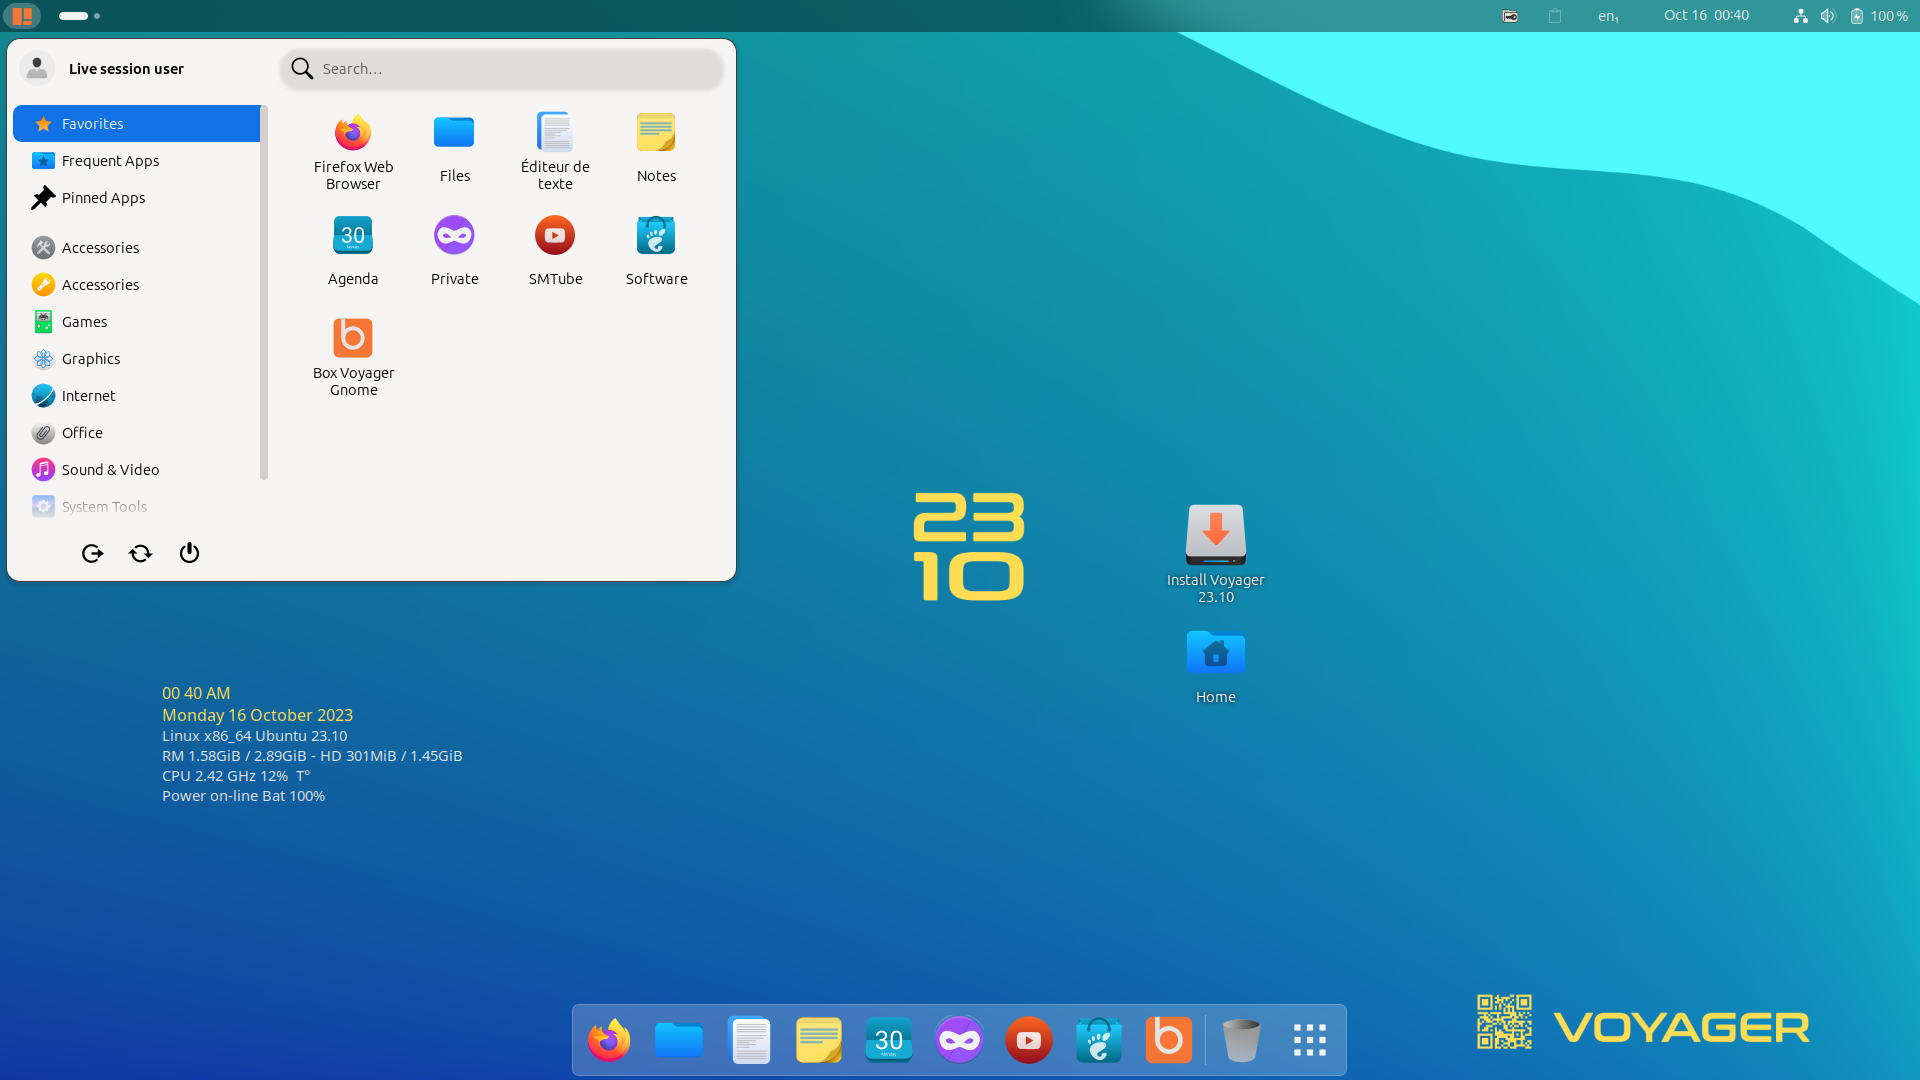Screen dimensions: 1920x1080
Task: Launch Éditeur de texte from the menu
Action: 555,151
